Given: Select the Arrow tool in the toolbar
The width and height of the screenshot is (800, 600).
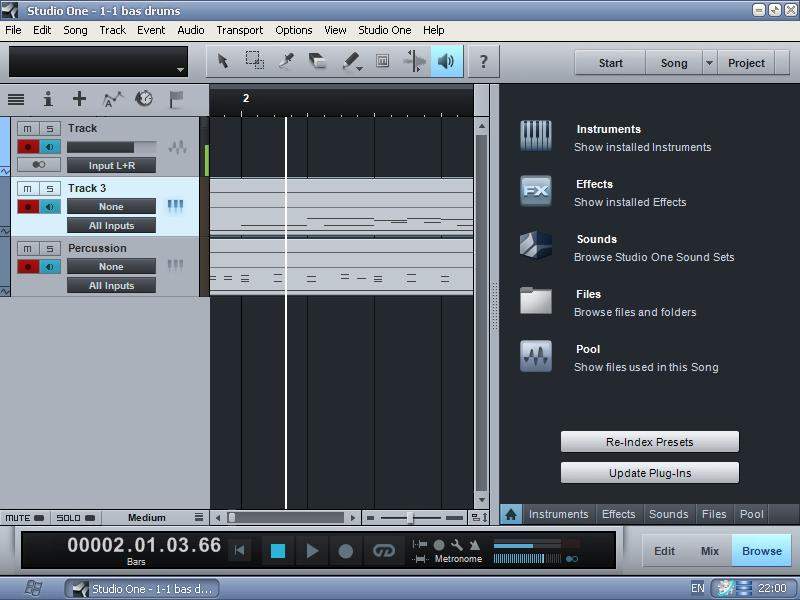Looking at the screenshot, I should pyautogui.click(x=223, y=62).
